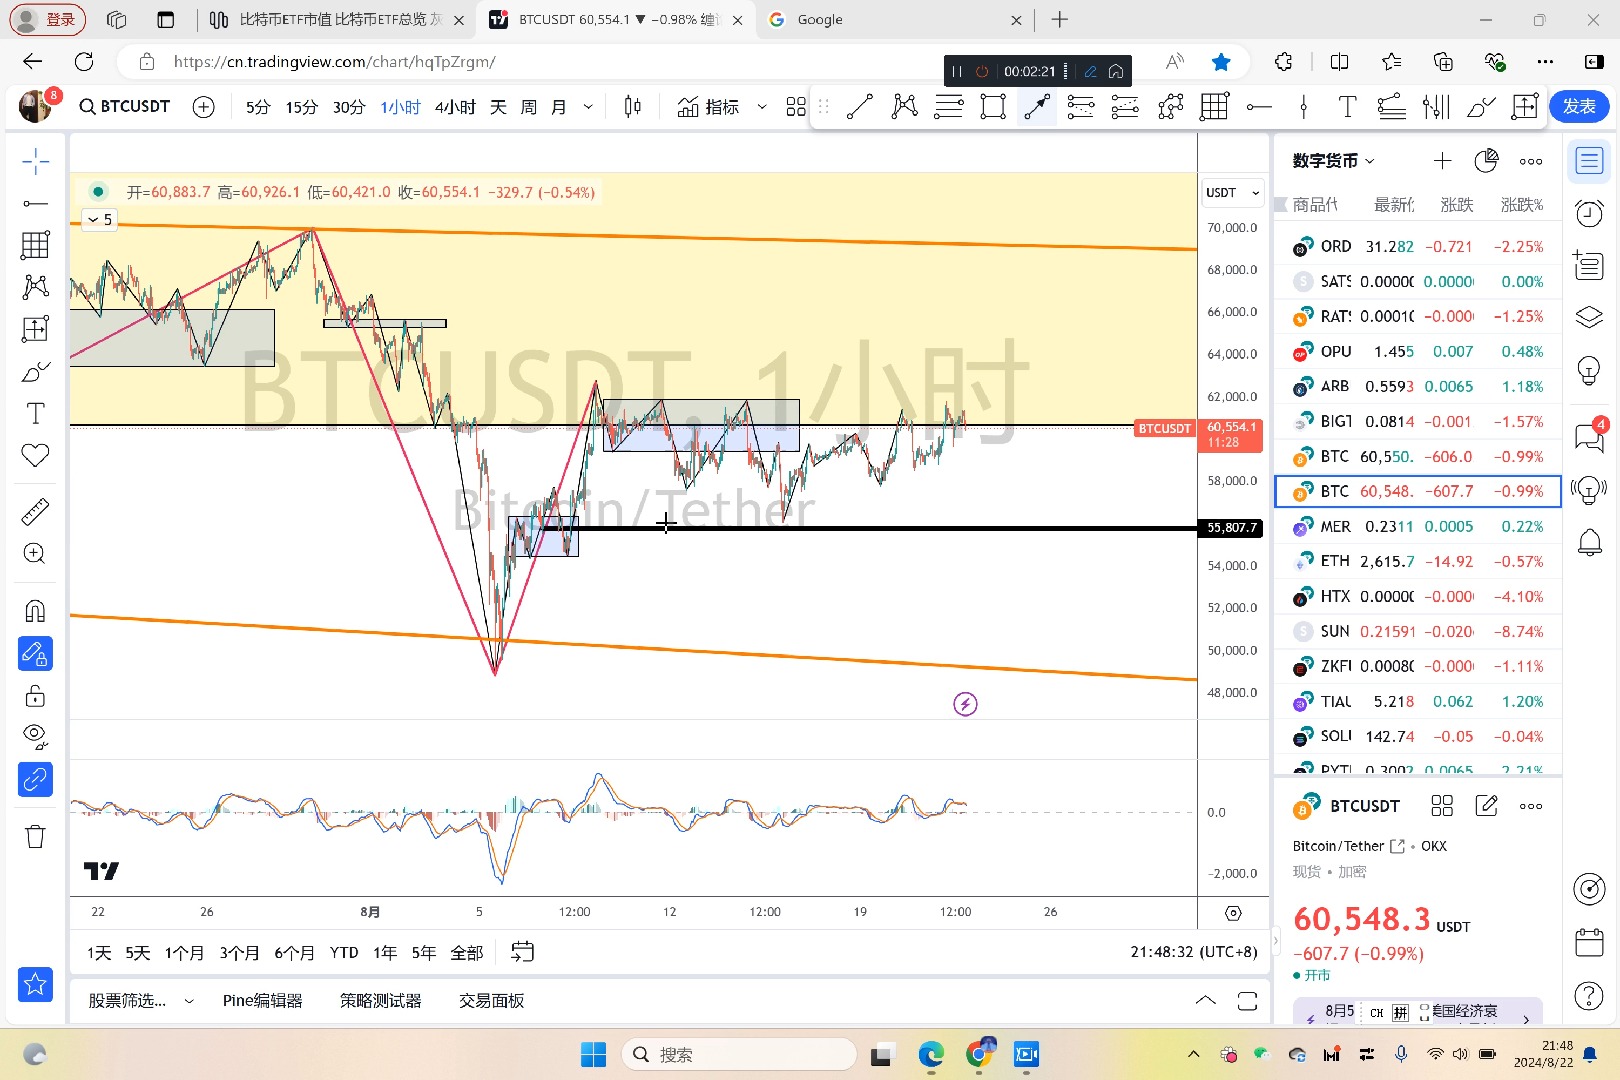The image size is (1620, 1080).
Task: Set date range to 全部
Action: pos(467,952)
